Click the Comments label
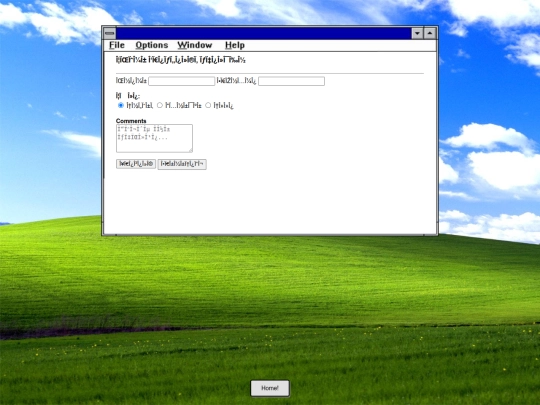Viewport: 540px width, 405px height. click(131, 121)
